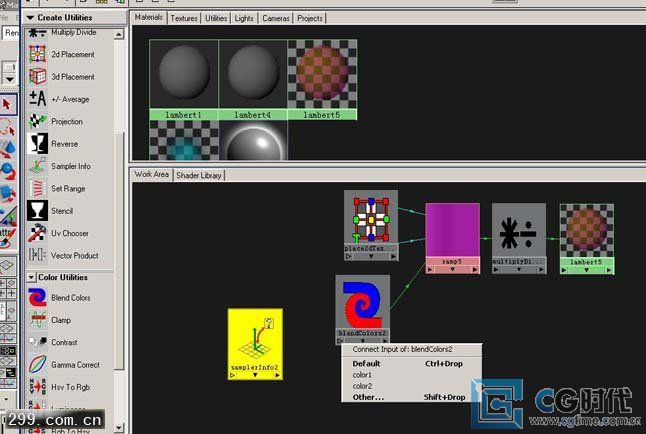Select the multiplyDivide node in graph

tap(519, 238)
